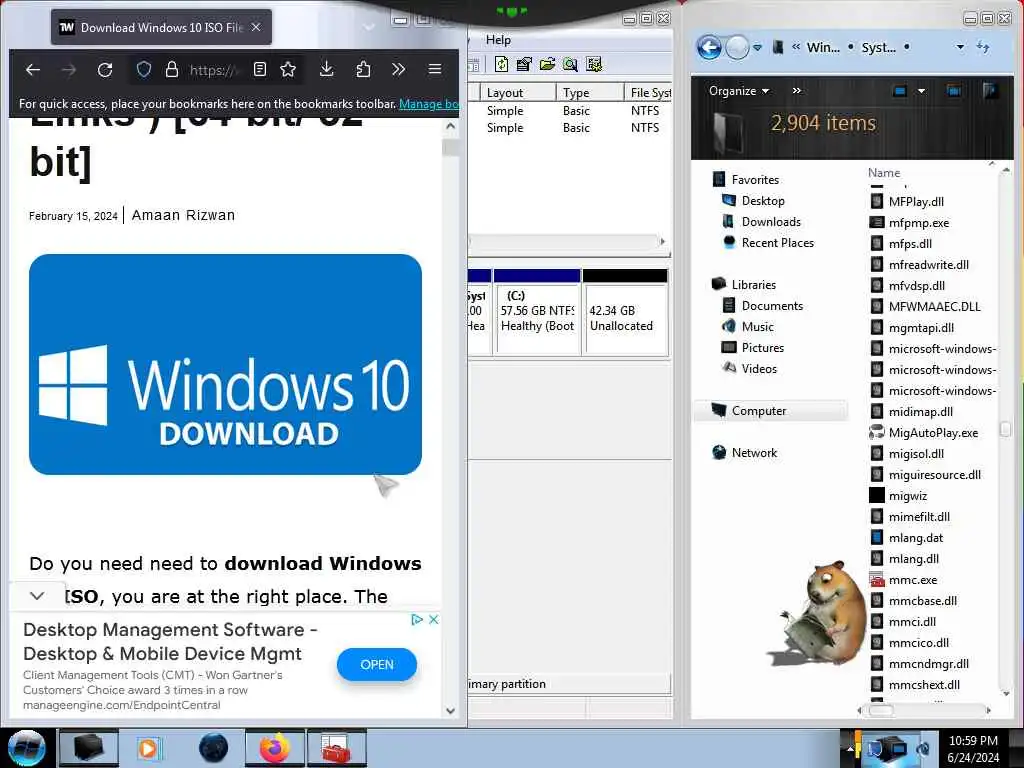The height and width of the screenshot is (768, 1024).
Task: Refresh the Explorer folder view
Action: pos(983,47)
